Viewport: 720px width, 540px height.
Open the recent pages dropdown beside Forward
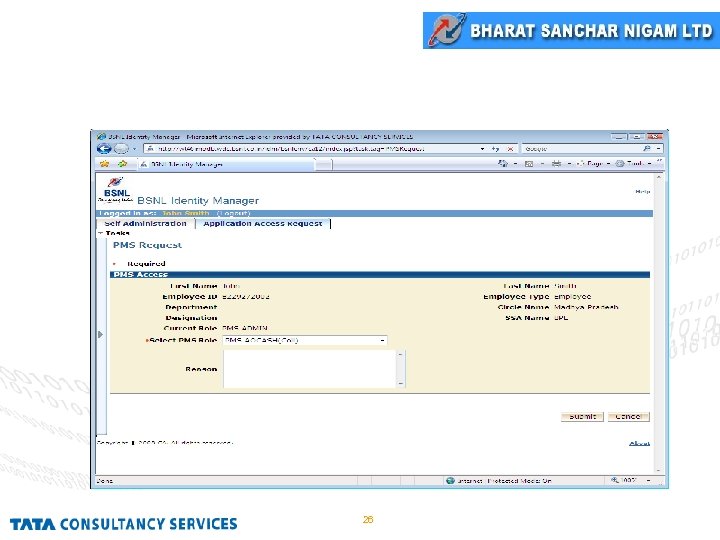pos(135,149)
